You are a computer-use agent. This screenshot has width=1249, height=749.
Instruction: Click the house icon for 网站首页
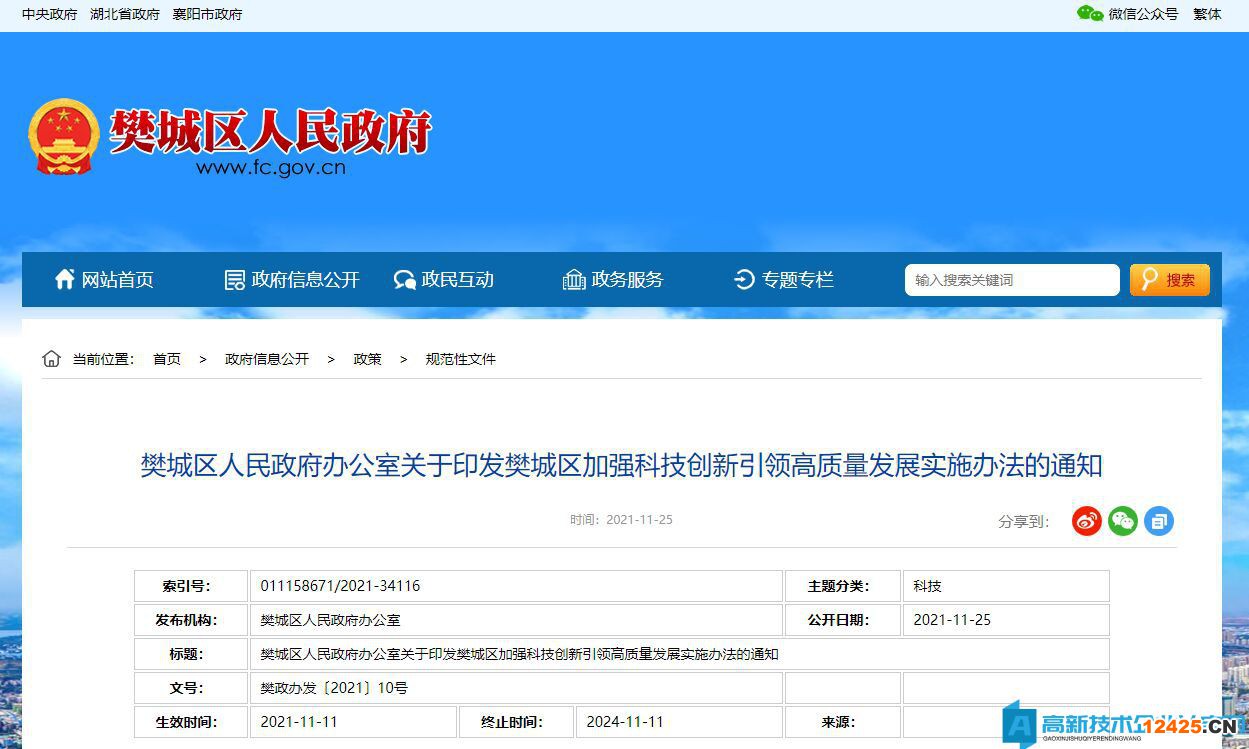coord(65,280)
